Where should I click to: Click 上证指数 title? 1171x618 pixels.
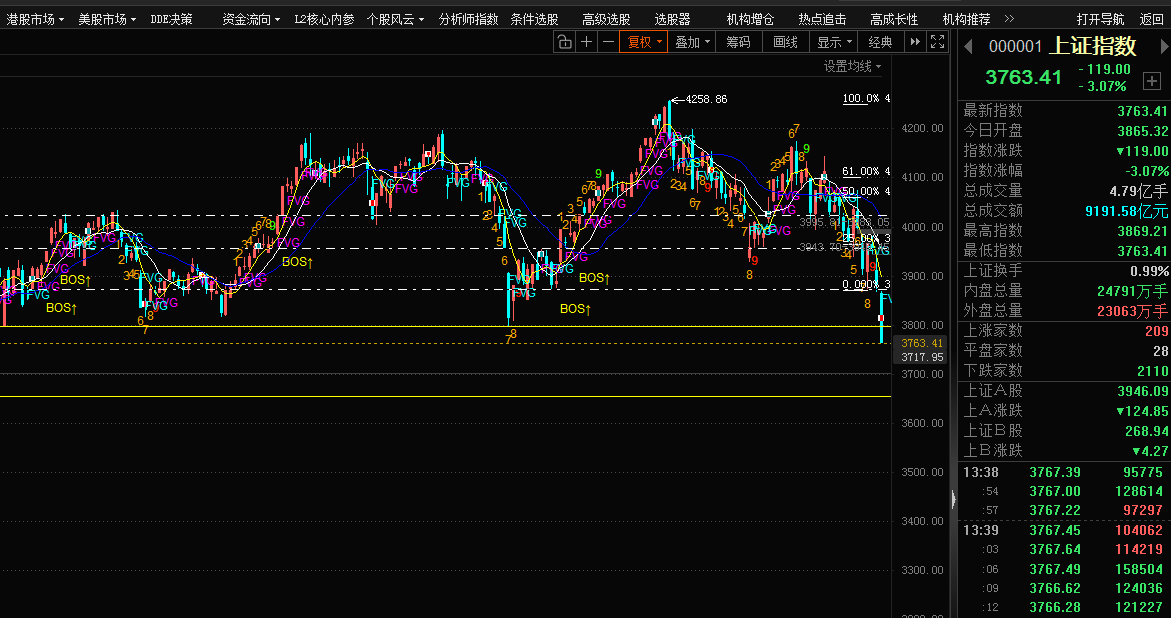(x=1093, y=46)
